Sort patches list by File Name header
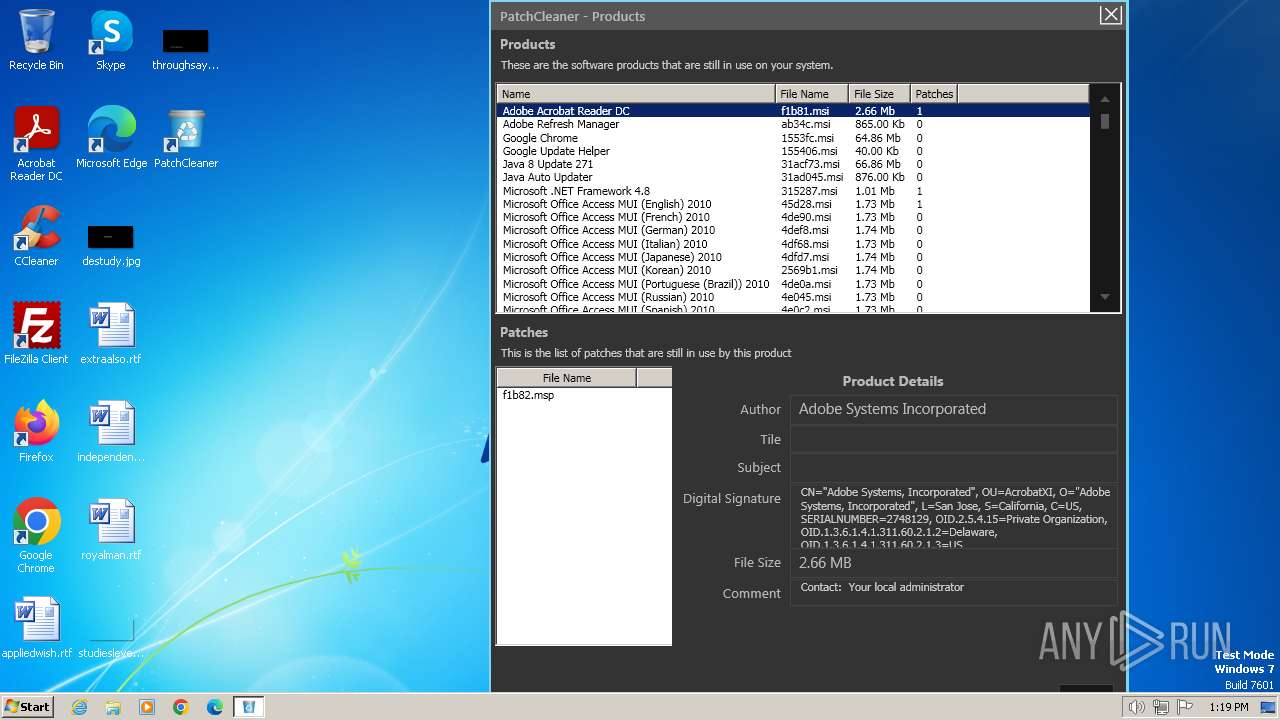The height and width of the screenshot is (720, 1280). (566, 378)
